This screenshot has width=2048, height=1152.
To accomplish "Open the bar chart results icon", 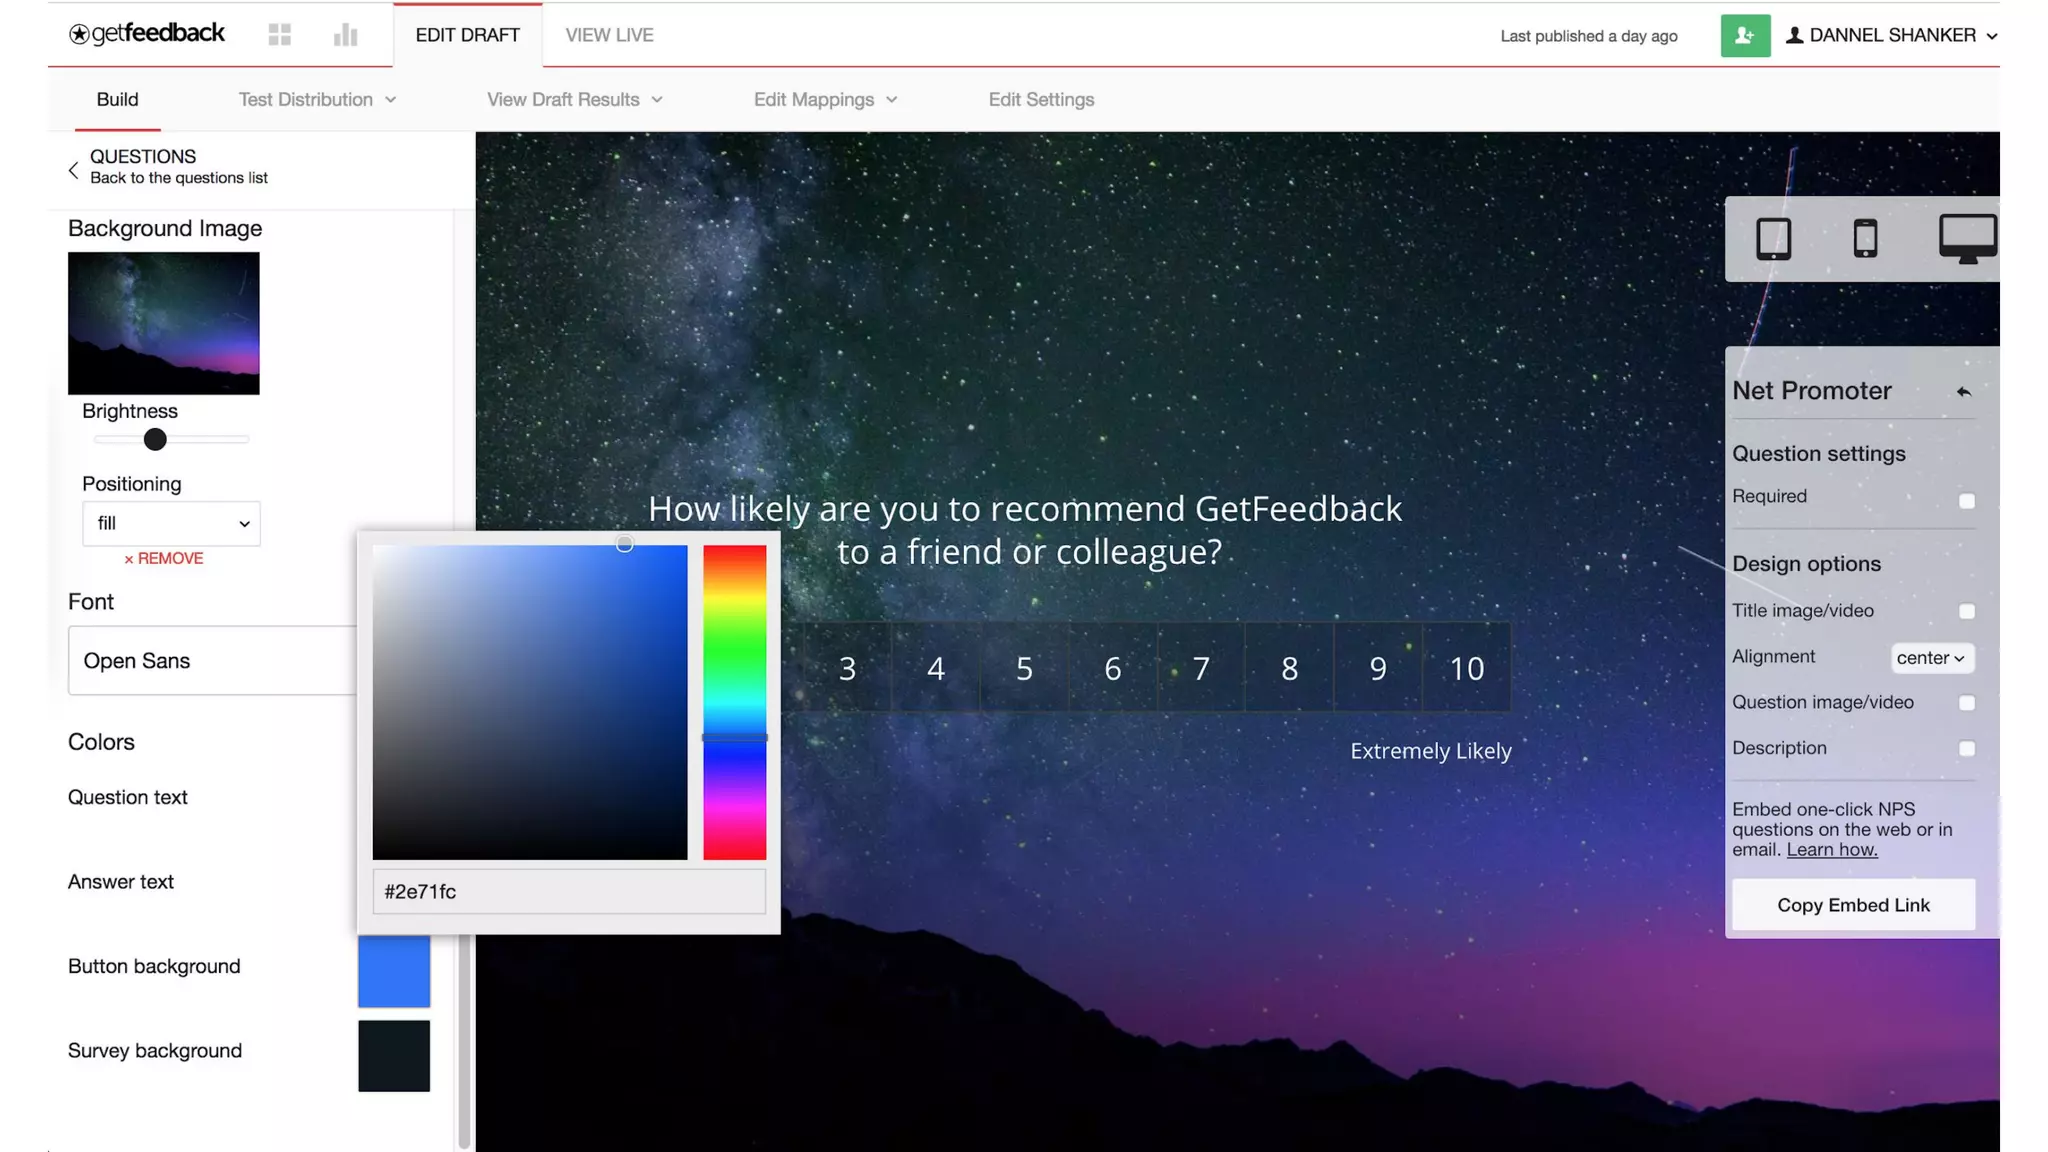I will pyautogui.click(x=346, y=35).
